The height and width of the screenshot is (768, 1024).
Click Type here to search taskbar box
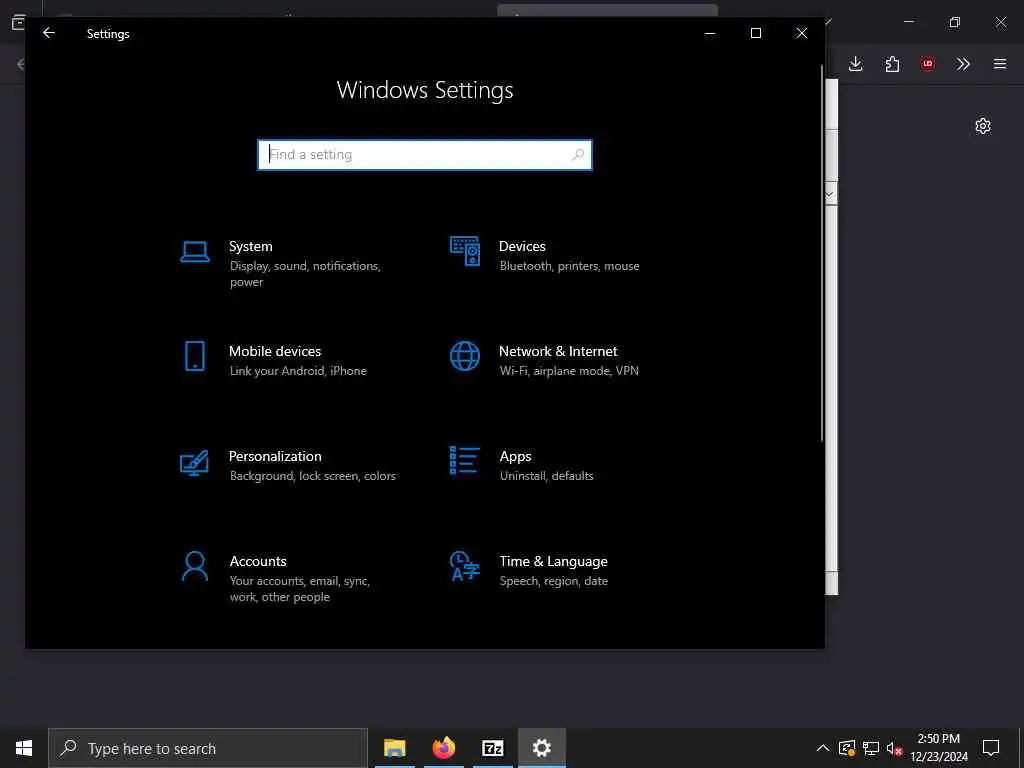[x=208, y=748]
